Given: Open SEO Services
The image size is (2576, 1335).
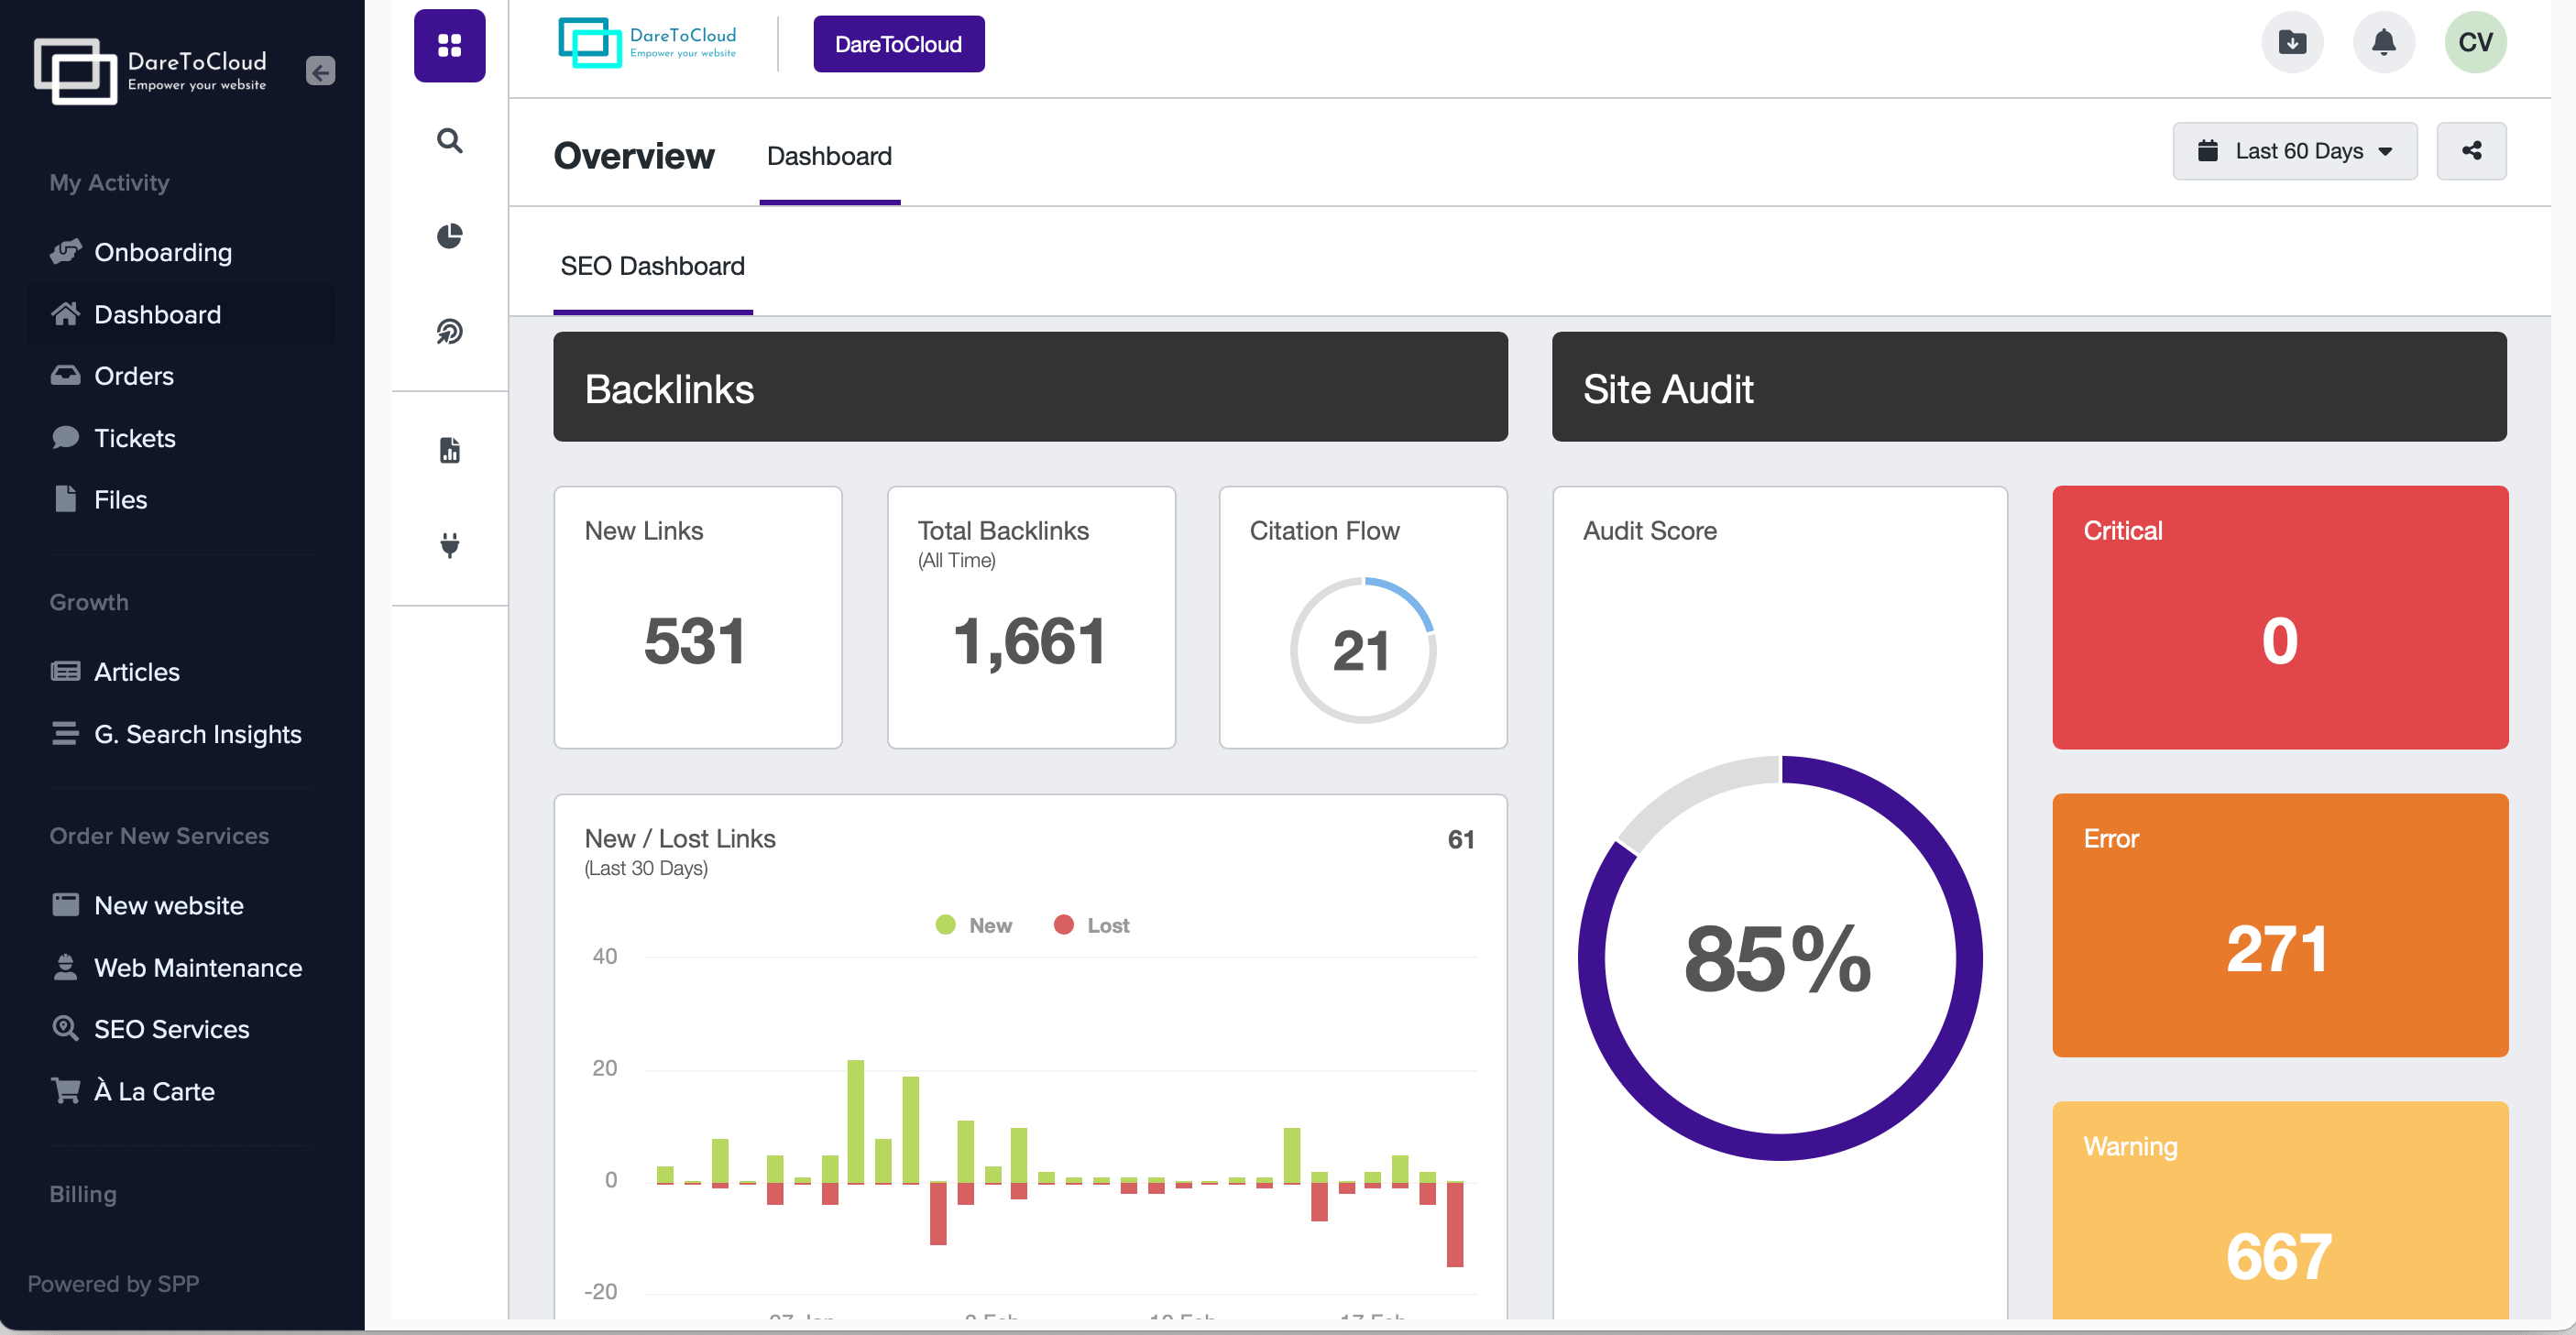Looking at the screenshot, I should tap(150, 1029).
